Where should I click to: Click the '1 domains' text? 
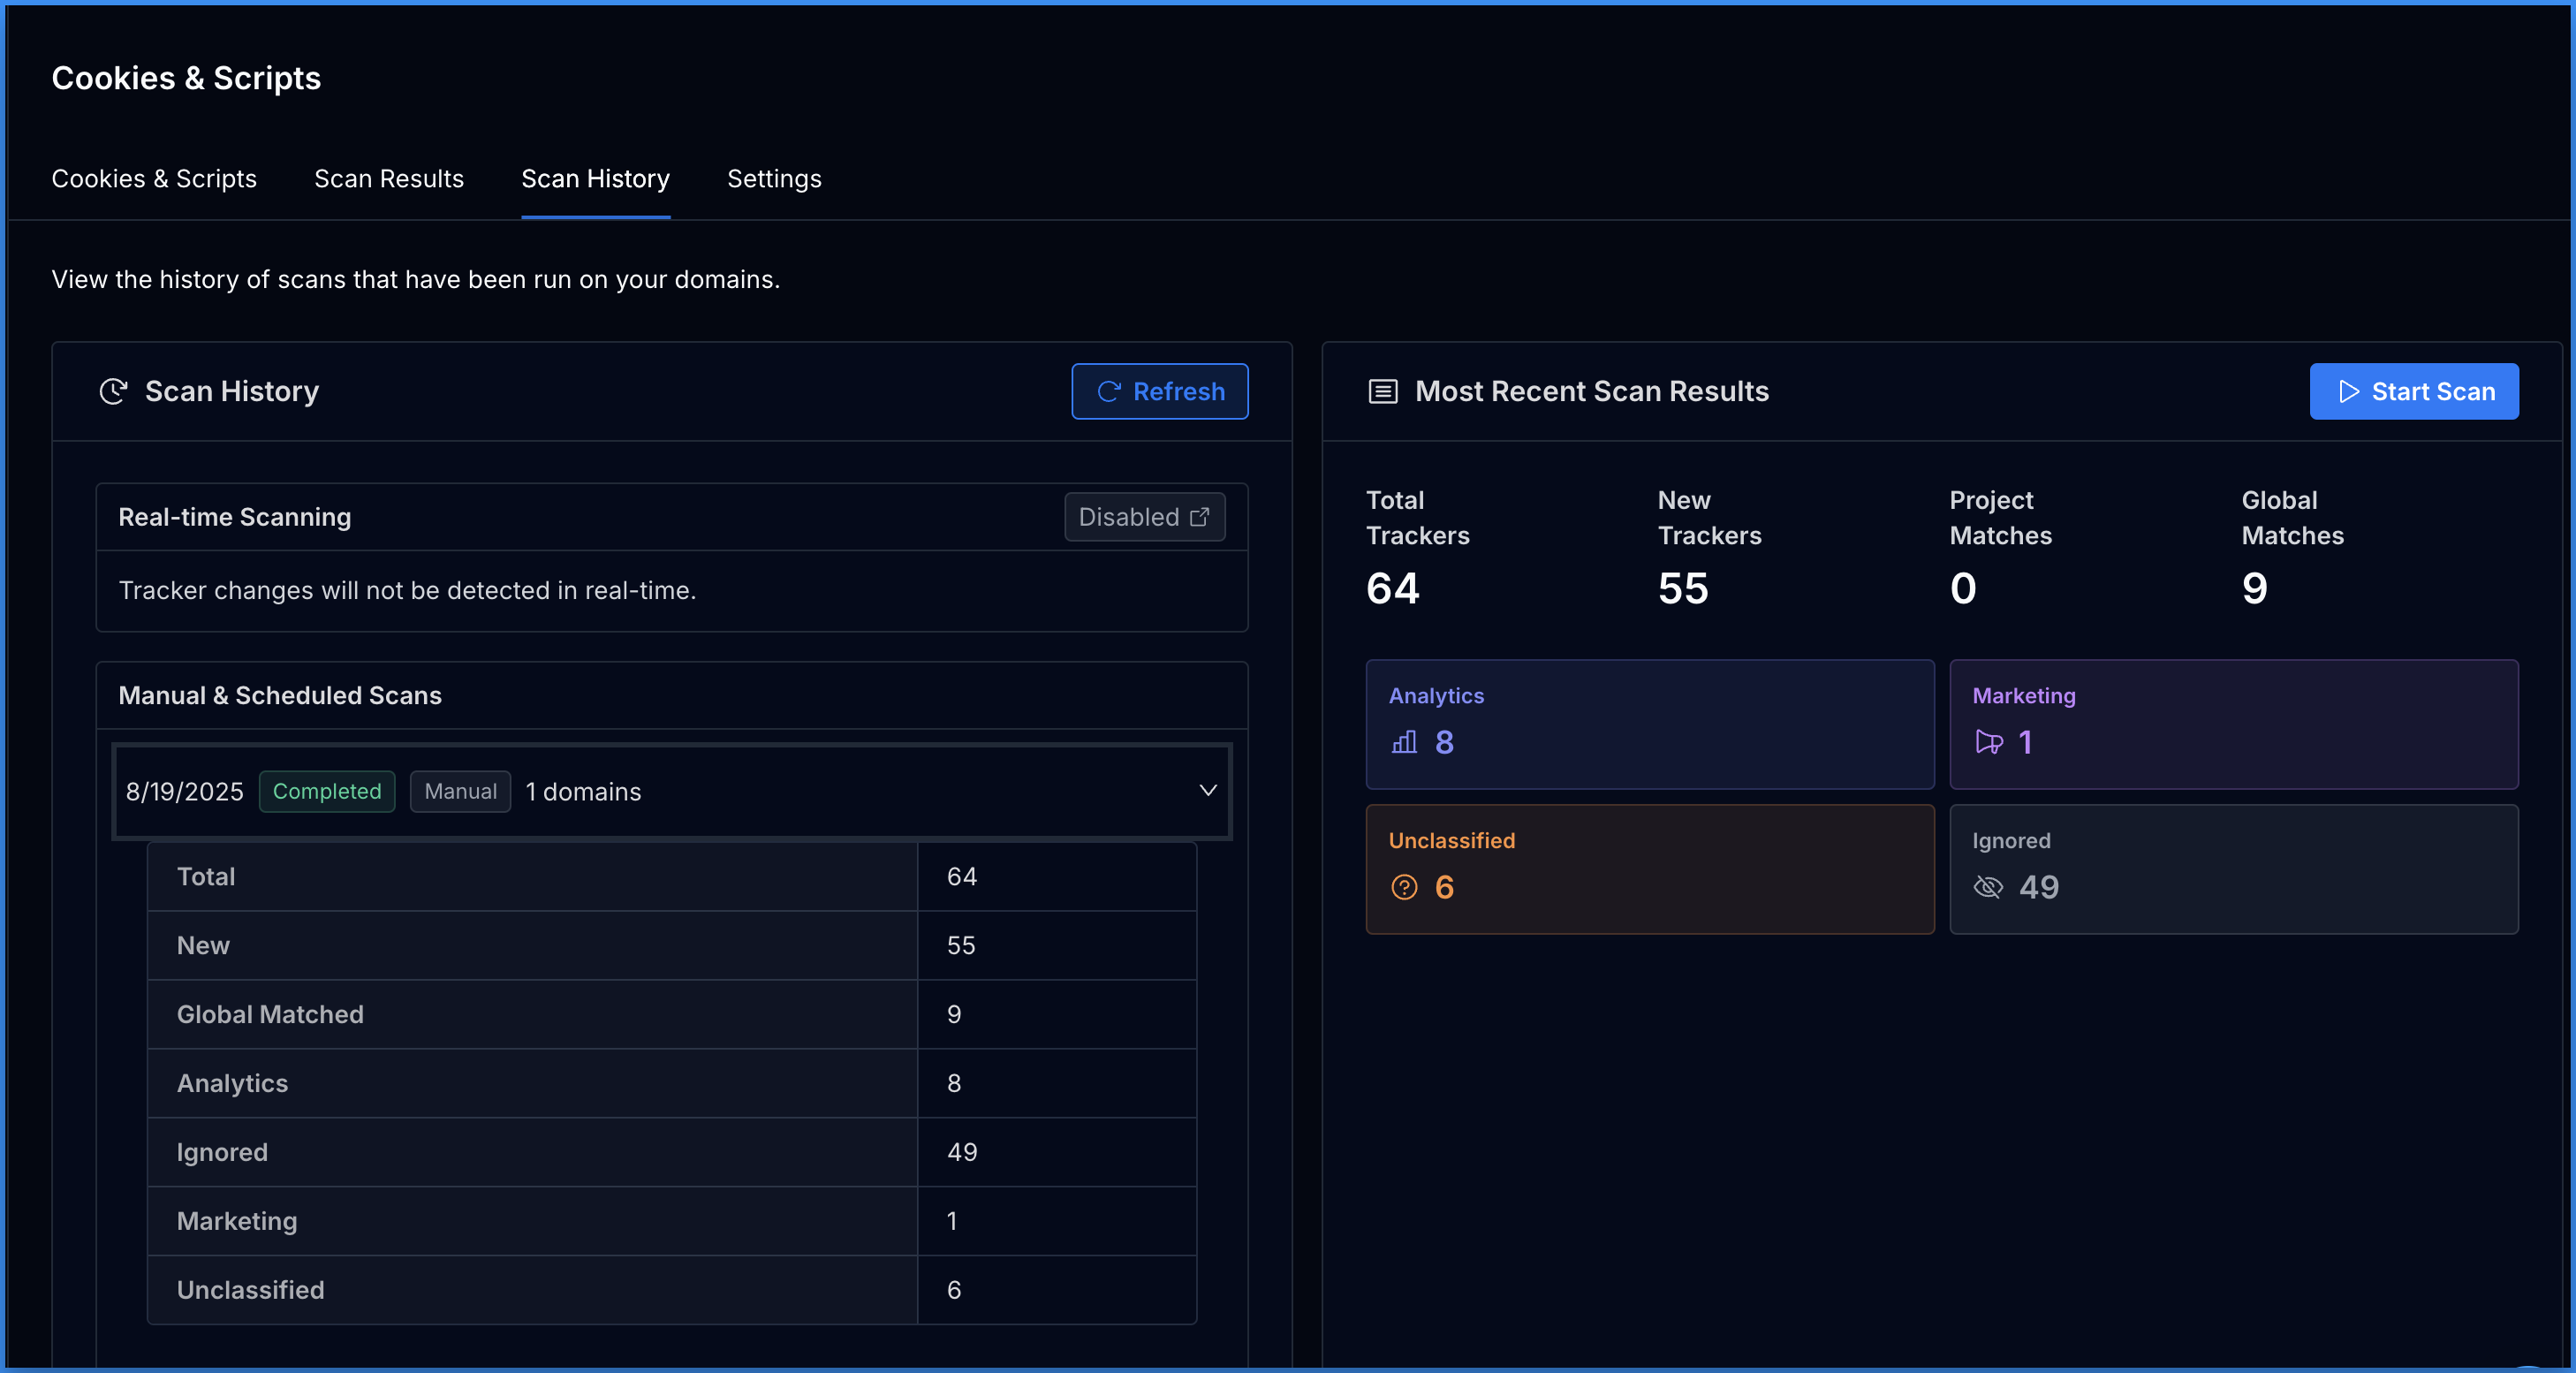[583, 791]
